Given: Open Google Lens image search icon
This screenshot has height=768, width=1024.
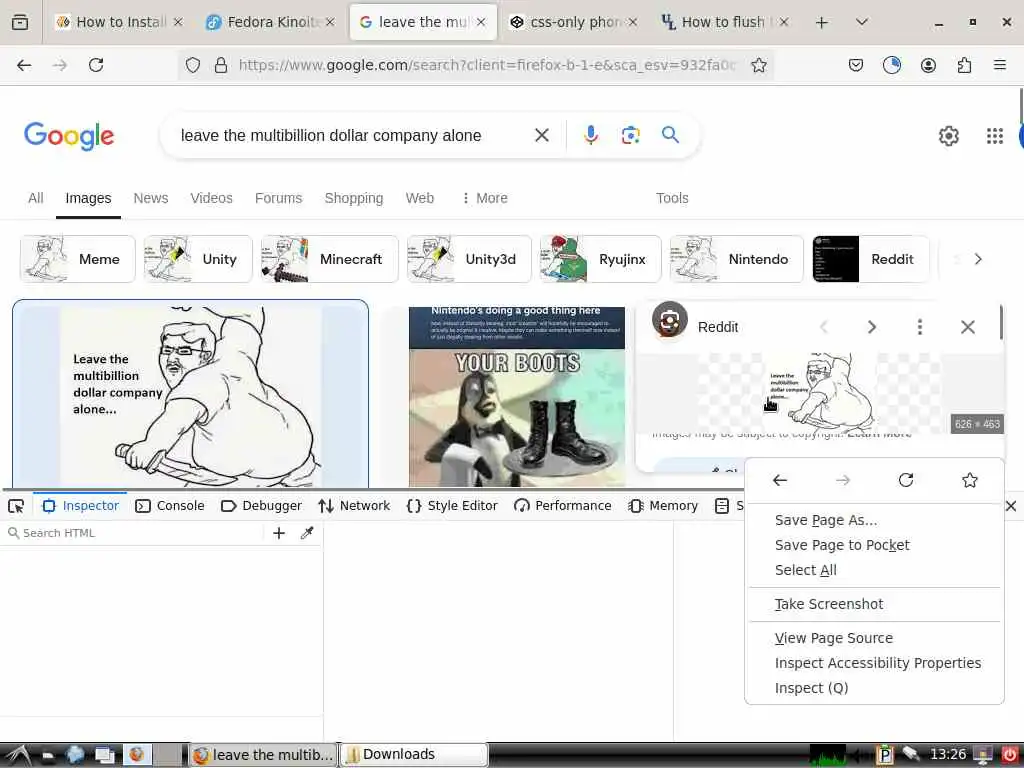Looking at the screenshot, I should click(630, 135).
